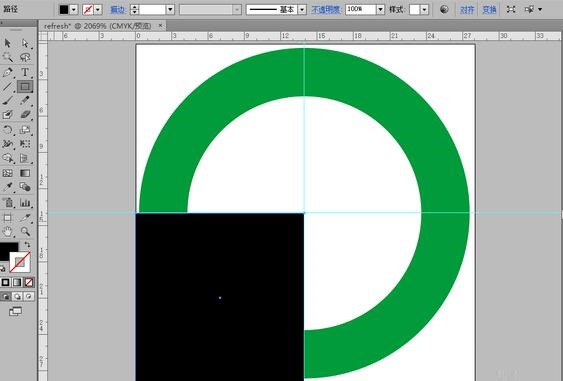Select the Magic Wand tool

[x=8, y=57]
